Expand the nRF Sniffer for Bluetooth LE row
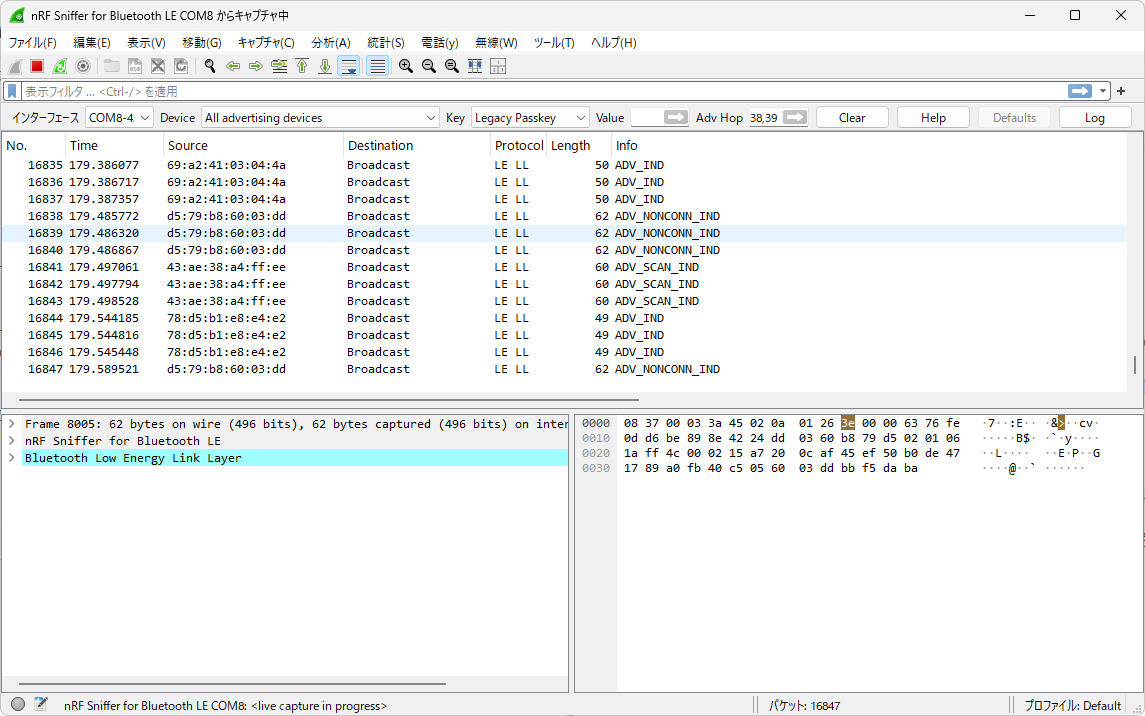 pos(12,441)
